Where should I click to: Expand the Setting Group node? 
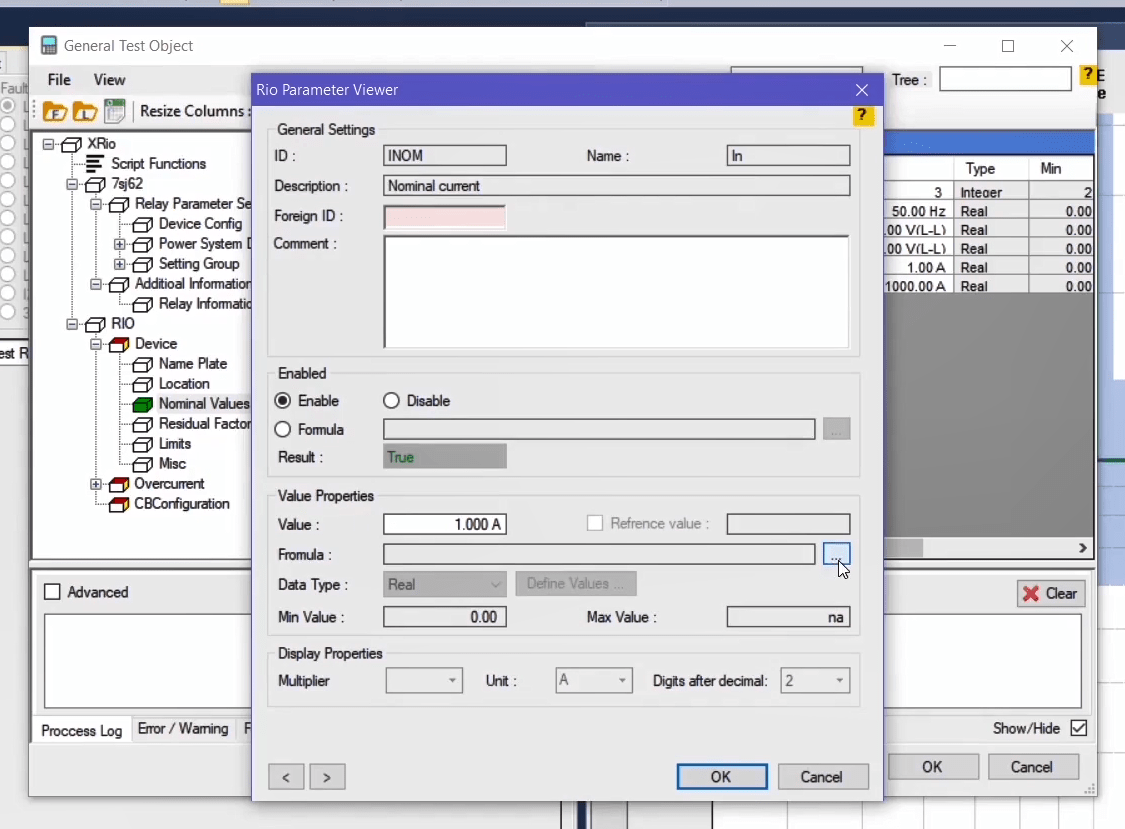point(119,264)
